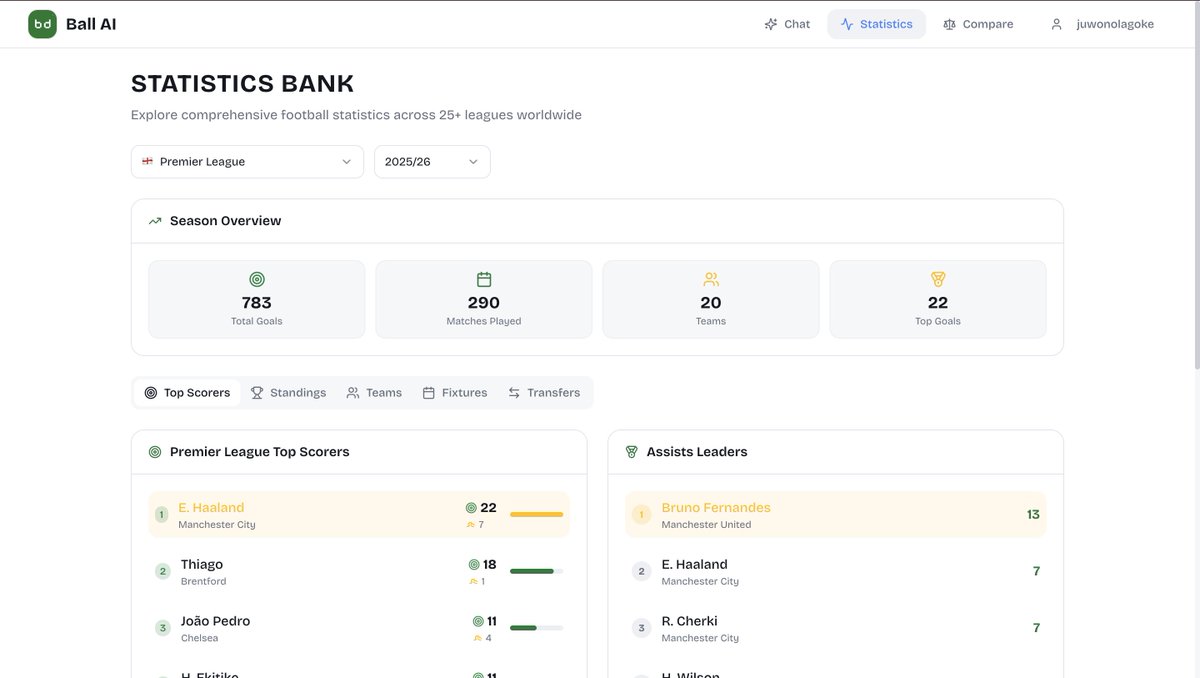The width and height of the screenshot is (1200, 678).
Task: Click the 20 Teams card
Action: 711,299
